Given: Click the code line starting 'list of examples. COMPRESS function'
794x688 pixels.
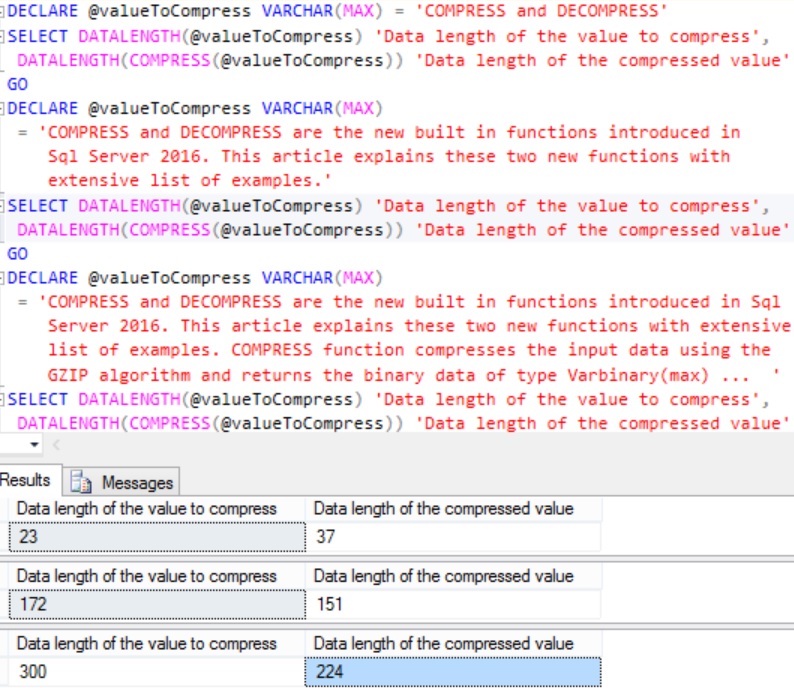Looking at the screenshot, I should (409, 350).
